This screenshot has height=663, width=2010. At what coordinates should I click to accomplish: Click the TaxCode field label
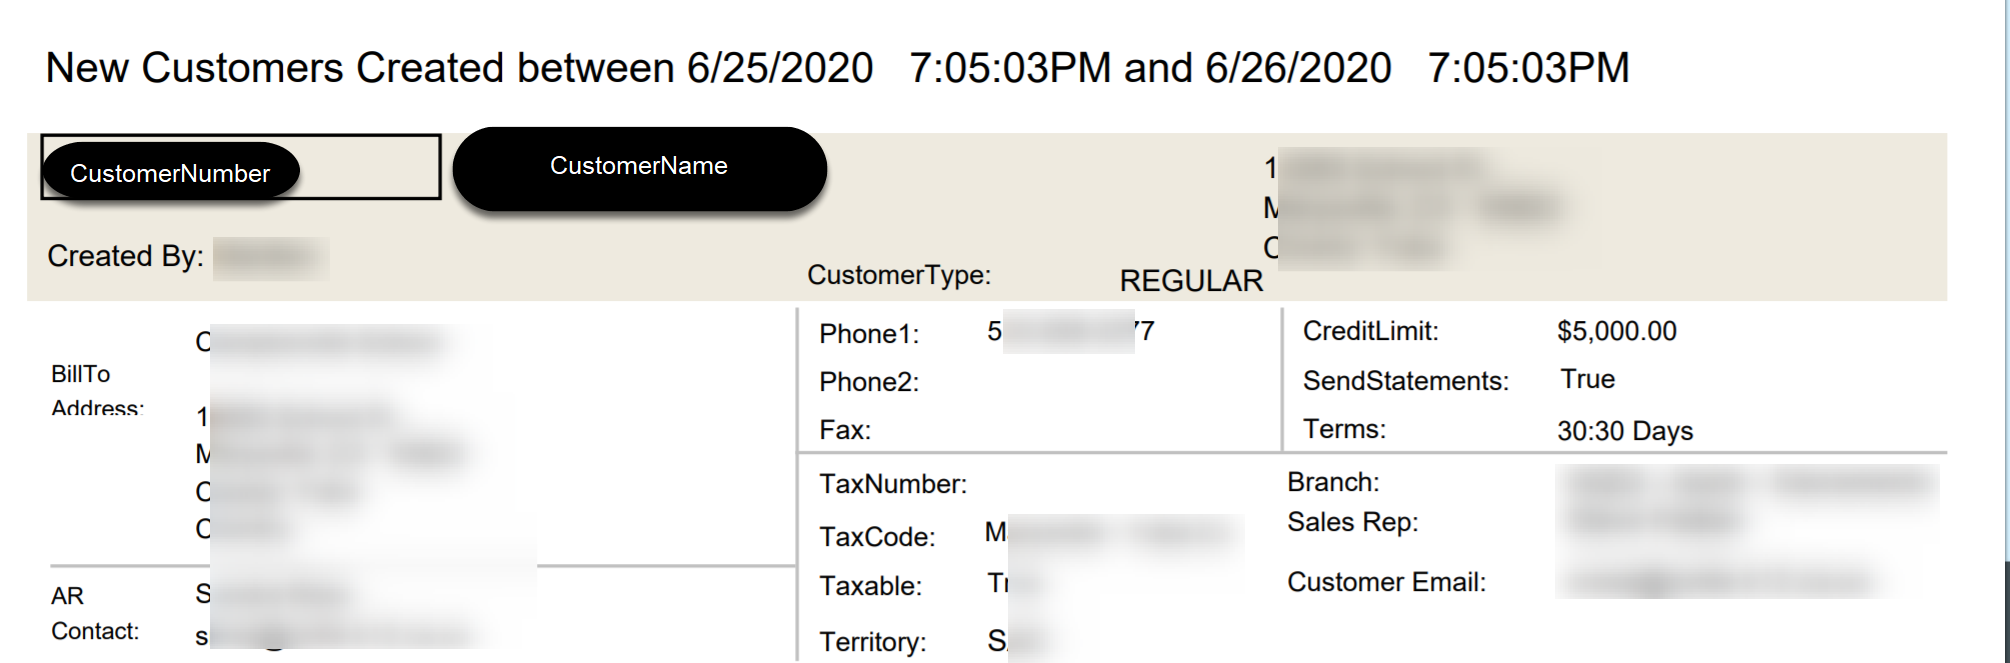[x=877, y=537]
